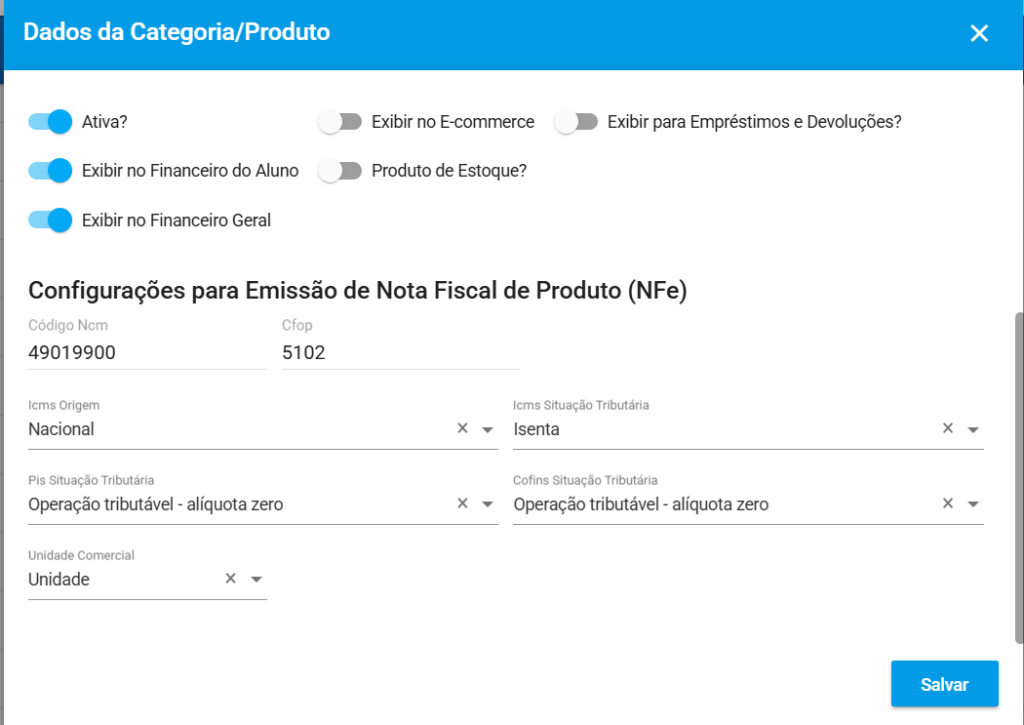This screenshot has height=725, width=1024.
Task: Toggle the Ativa? switch off
Action: [x=51, y=122]
